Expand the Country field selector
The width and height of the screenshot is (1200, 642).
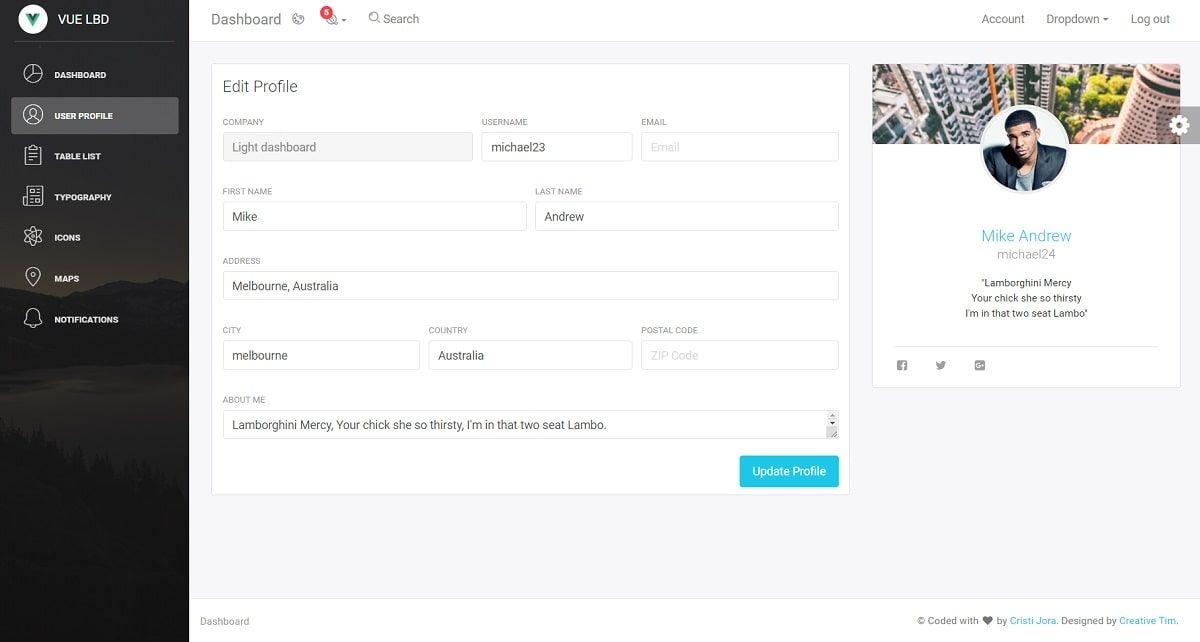point(530,355)
